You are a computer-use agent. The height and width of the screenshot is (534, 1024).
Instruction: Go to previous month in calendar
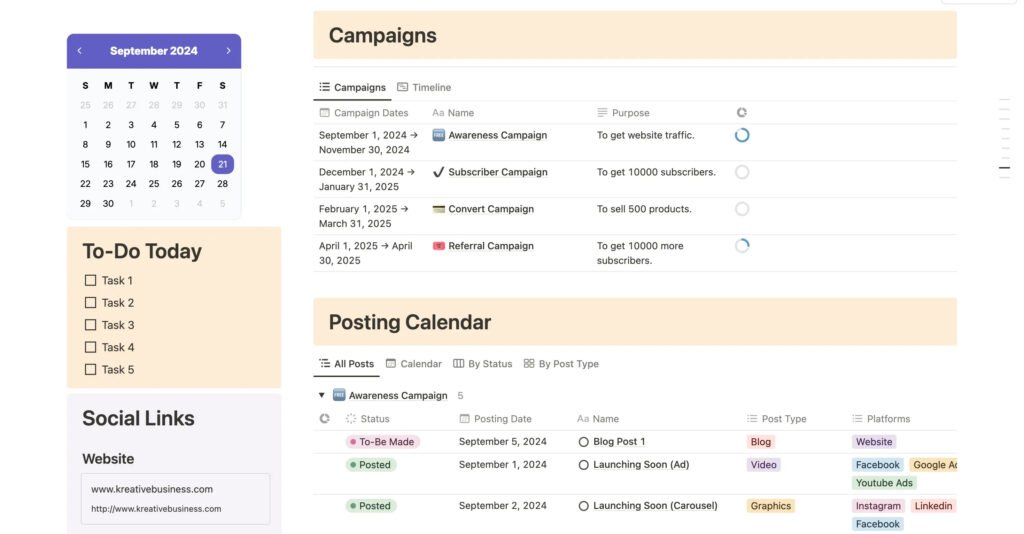pos(80,50)
